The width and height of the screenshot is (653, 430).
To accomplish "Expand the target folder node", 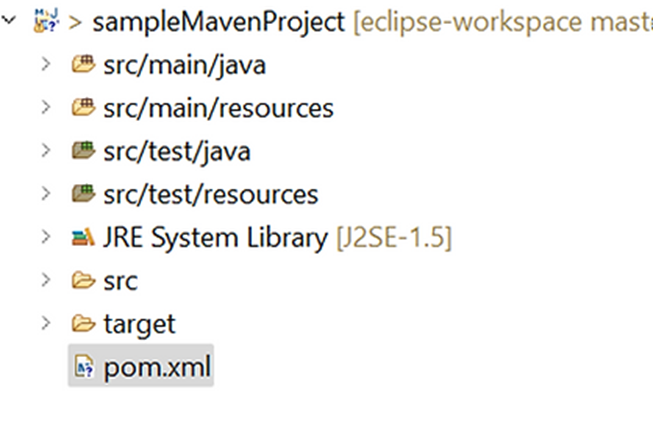I will pos(46,323).
